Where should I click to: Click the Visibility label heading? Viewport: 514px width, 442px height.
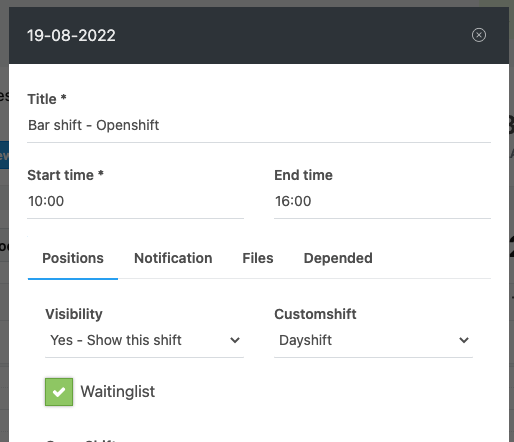[x=74, y=314]
